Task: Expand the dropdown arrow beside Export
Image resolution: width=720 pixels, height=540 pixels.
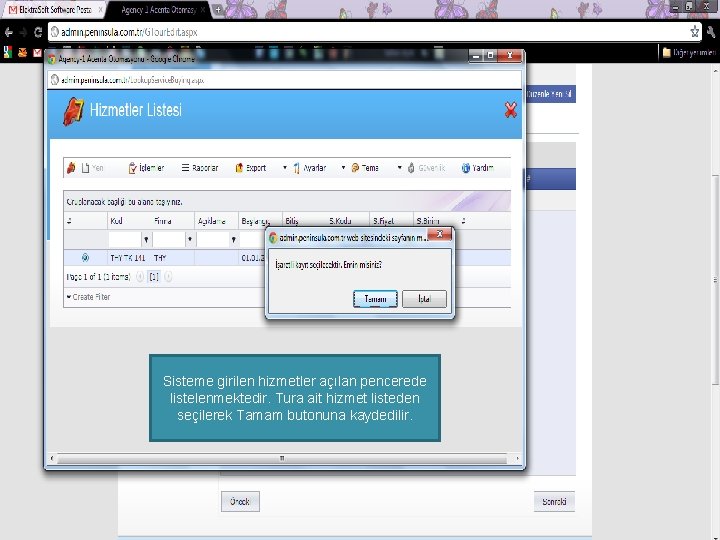Action: [x=285, y=168]
